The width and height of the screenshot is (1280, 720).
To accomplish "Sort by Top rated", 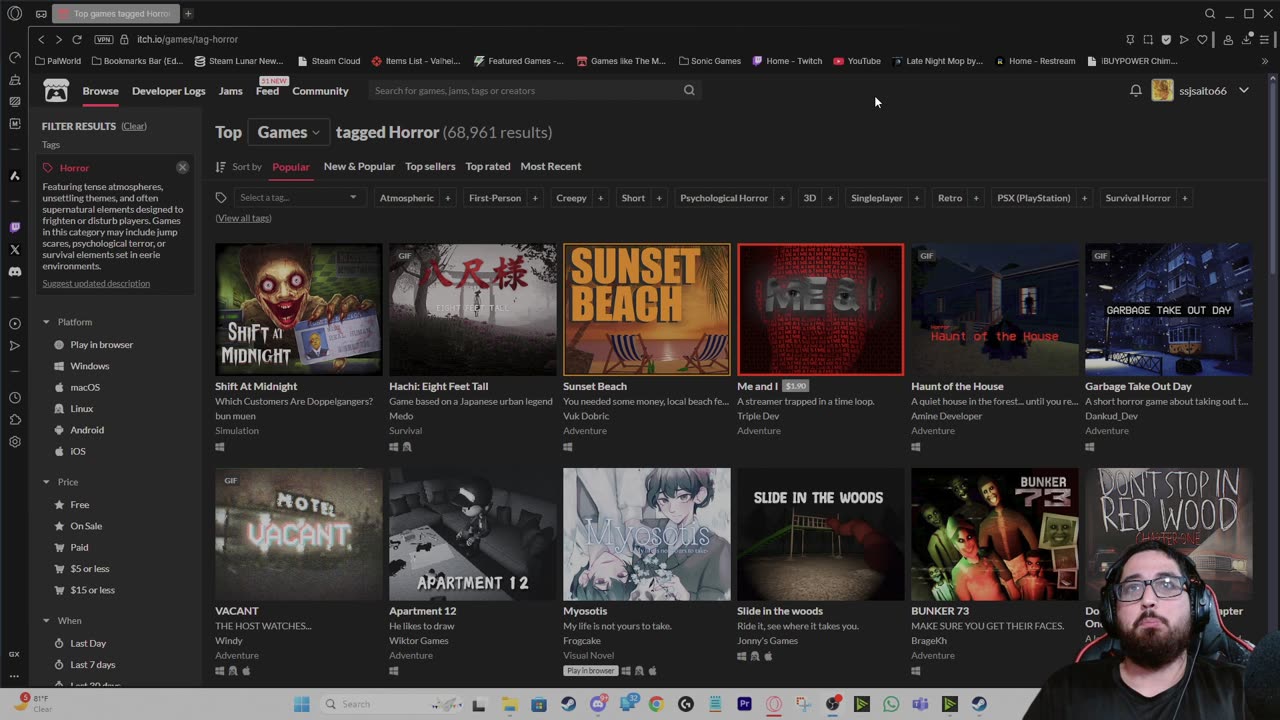I will click(488, 166).
